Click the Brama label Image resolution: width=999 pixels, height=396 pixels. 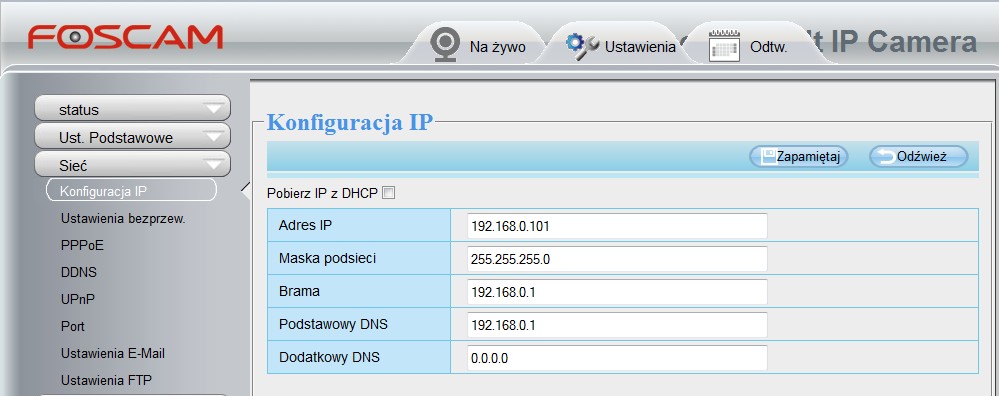click(x=299, y=292)
